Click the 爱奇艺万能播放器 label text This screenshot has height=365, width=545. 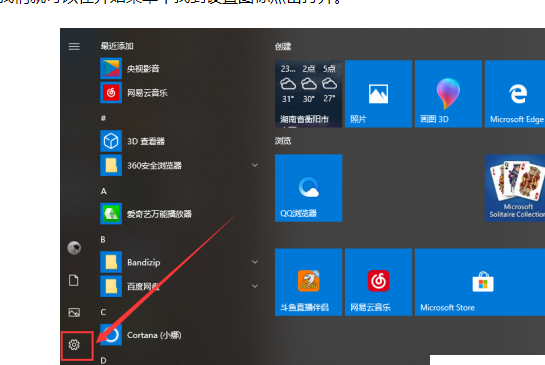point(159,214)
